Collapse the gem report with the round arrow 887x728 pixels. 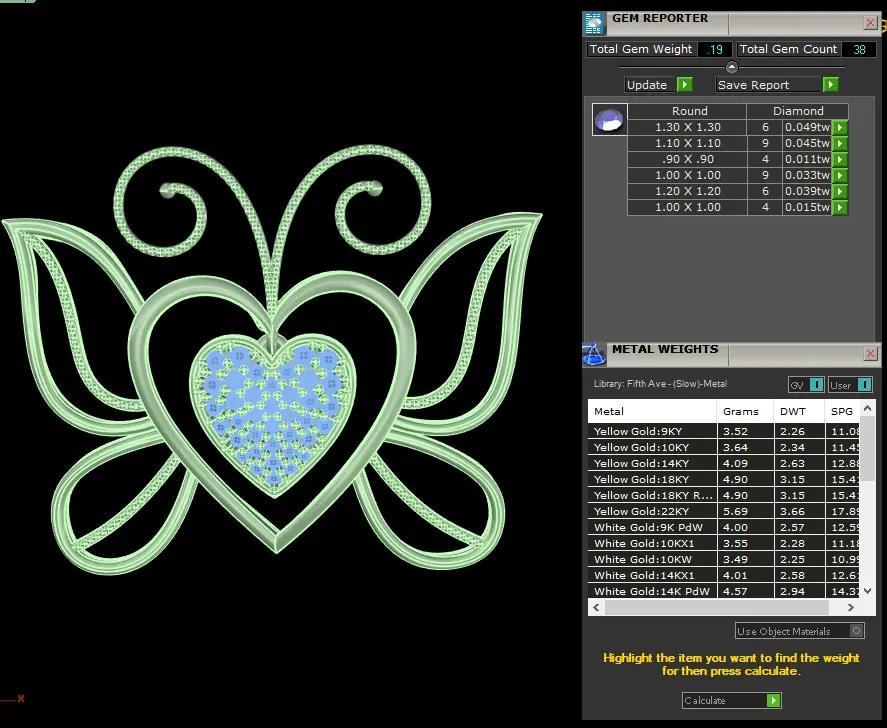click(731, 67)
